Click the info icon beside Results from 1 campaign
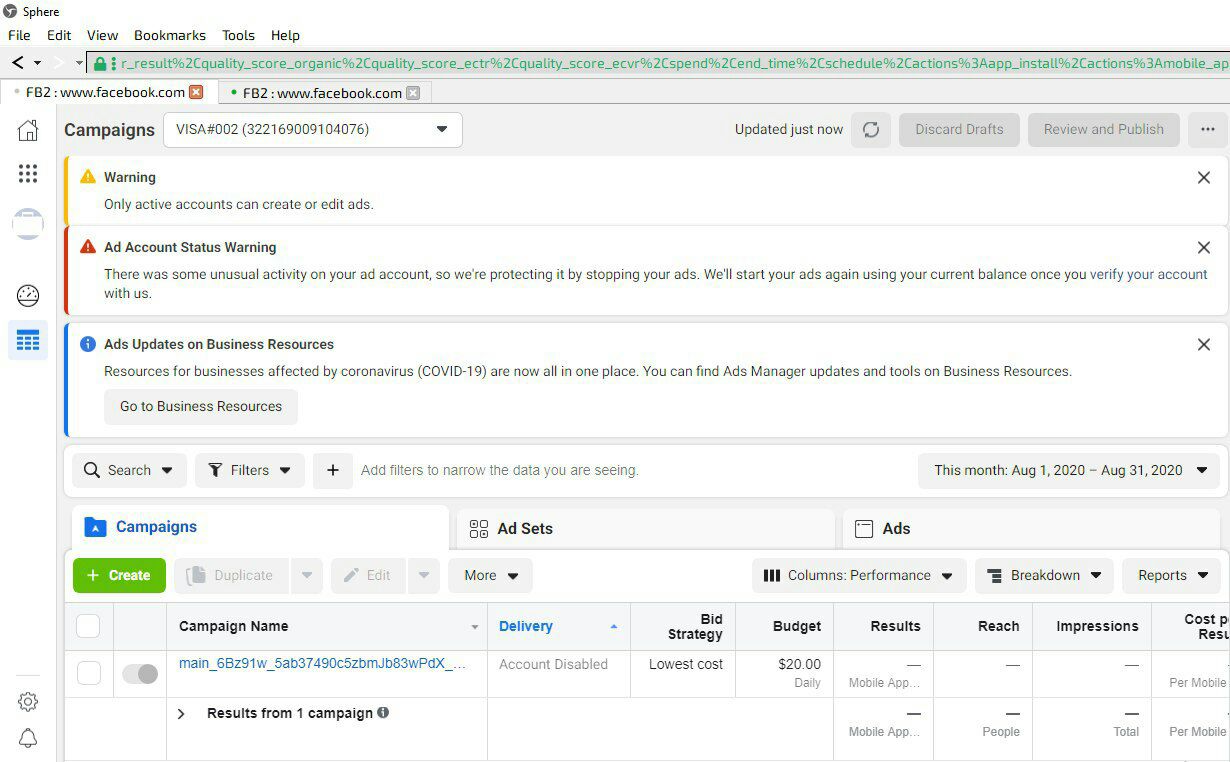Screen dimensions: 1230x762 pyautogui.click(x=383, y=713)
